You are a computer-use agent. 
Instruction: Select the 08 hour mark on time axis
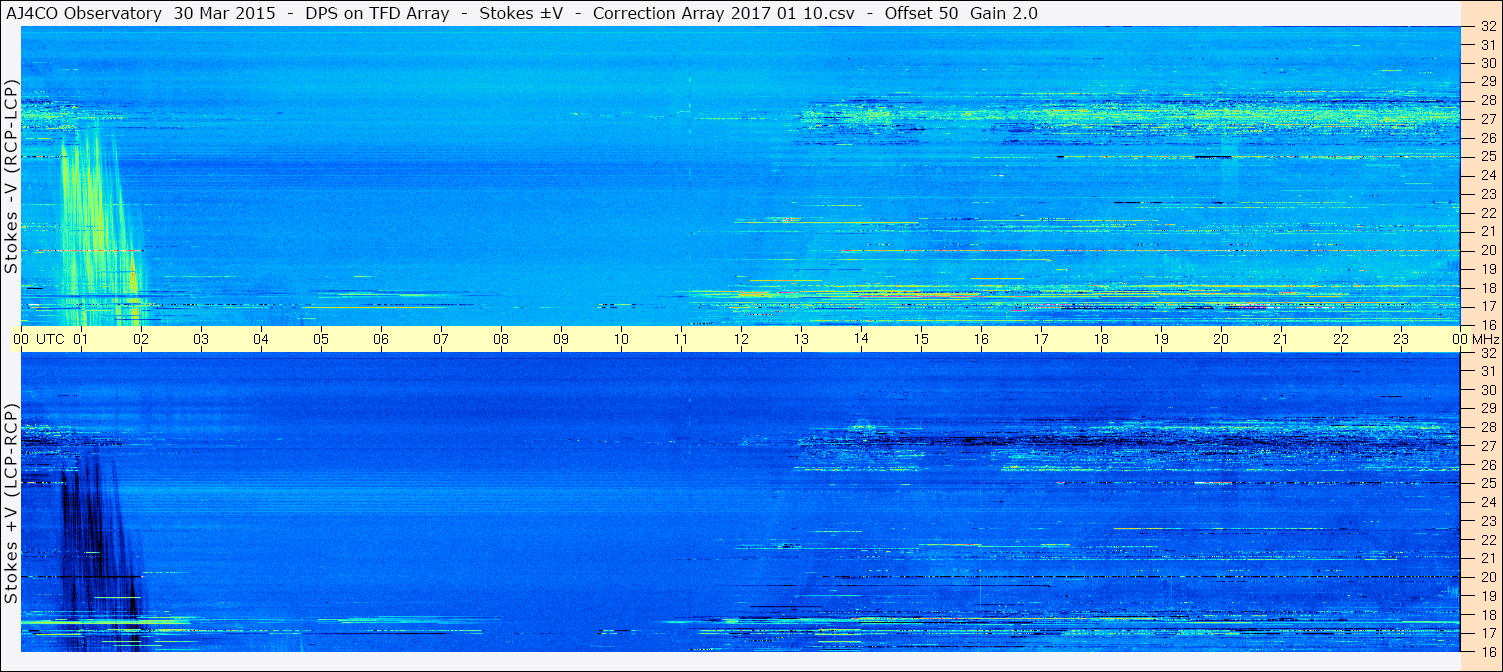(x=501, y=339)
